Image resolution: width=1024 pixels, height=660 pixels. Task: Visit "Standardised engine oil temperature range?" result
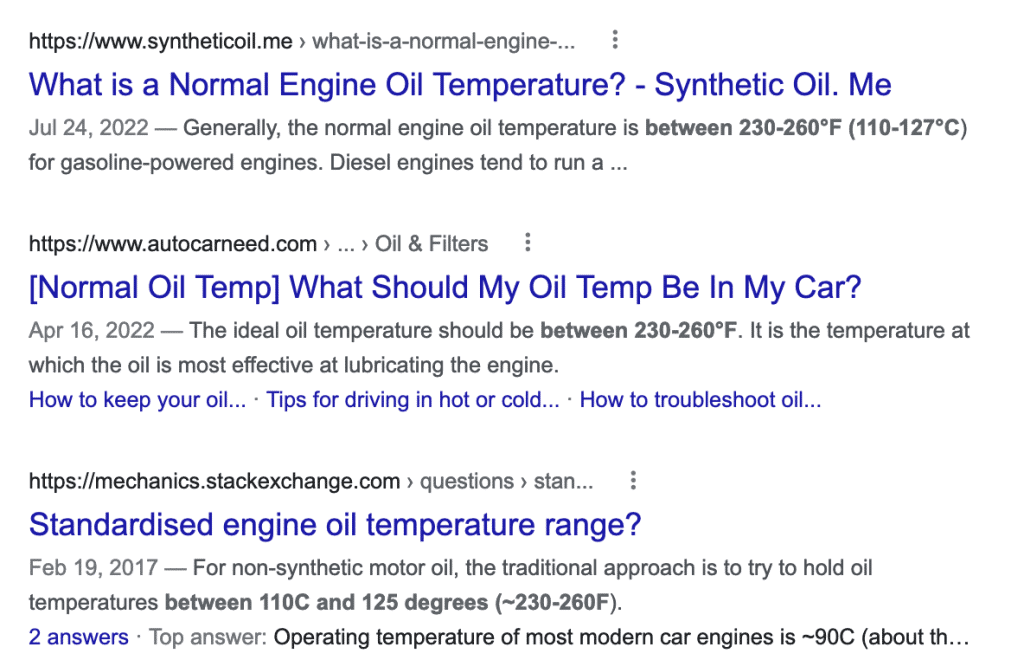click(335, 524)
